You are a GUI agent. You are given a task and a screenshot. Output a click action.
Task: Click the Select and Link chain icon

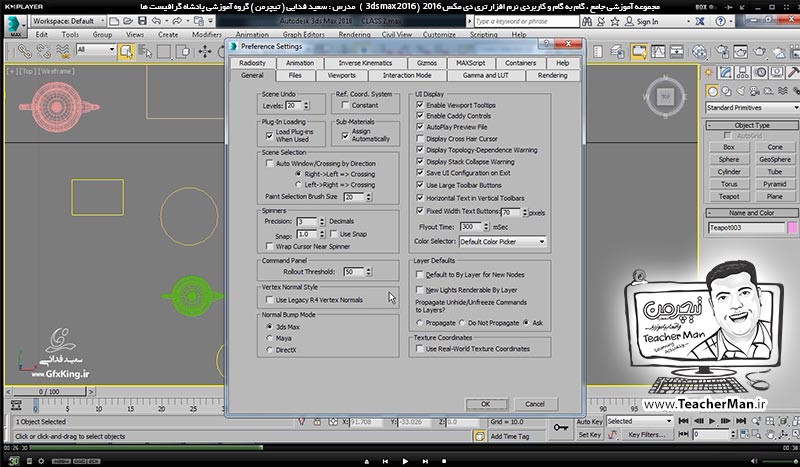pos(24,51)
